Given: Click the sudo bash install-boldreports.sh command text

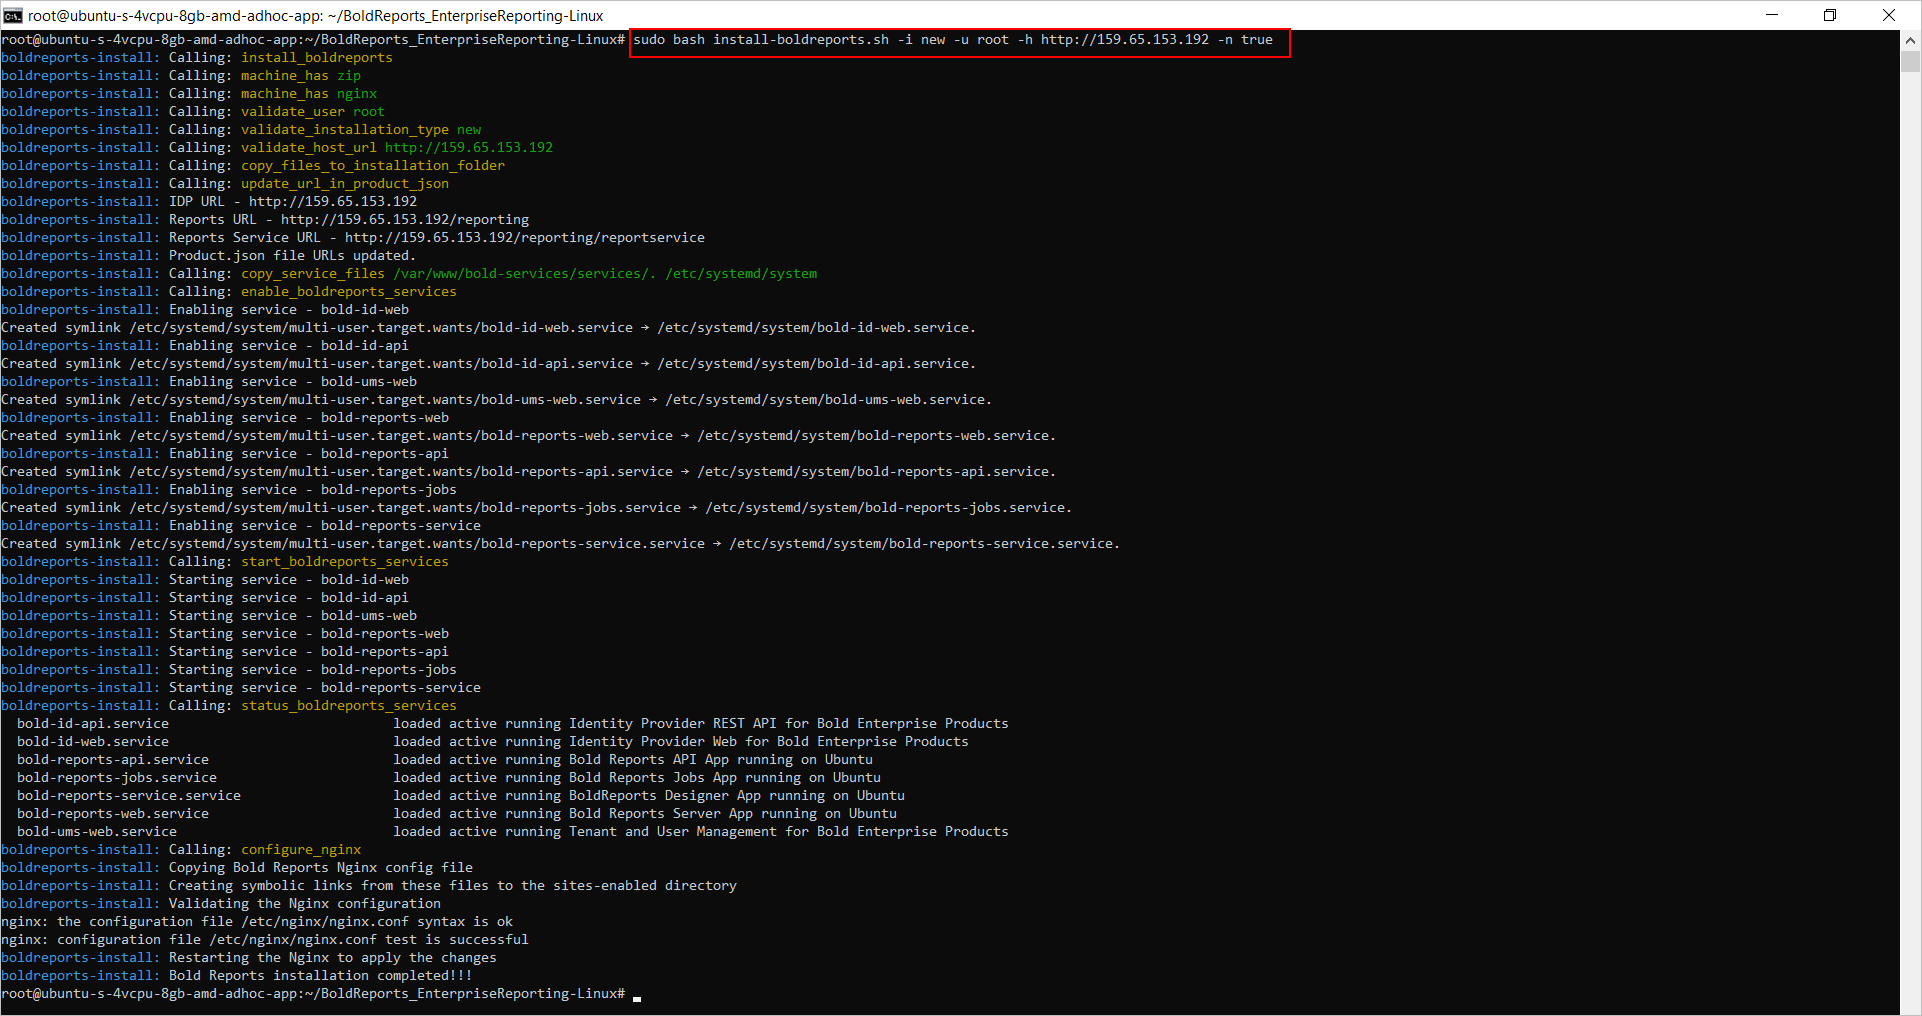Looking at the screenshot, I should pos(953,40).
